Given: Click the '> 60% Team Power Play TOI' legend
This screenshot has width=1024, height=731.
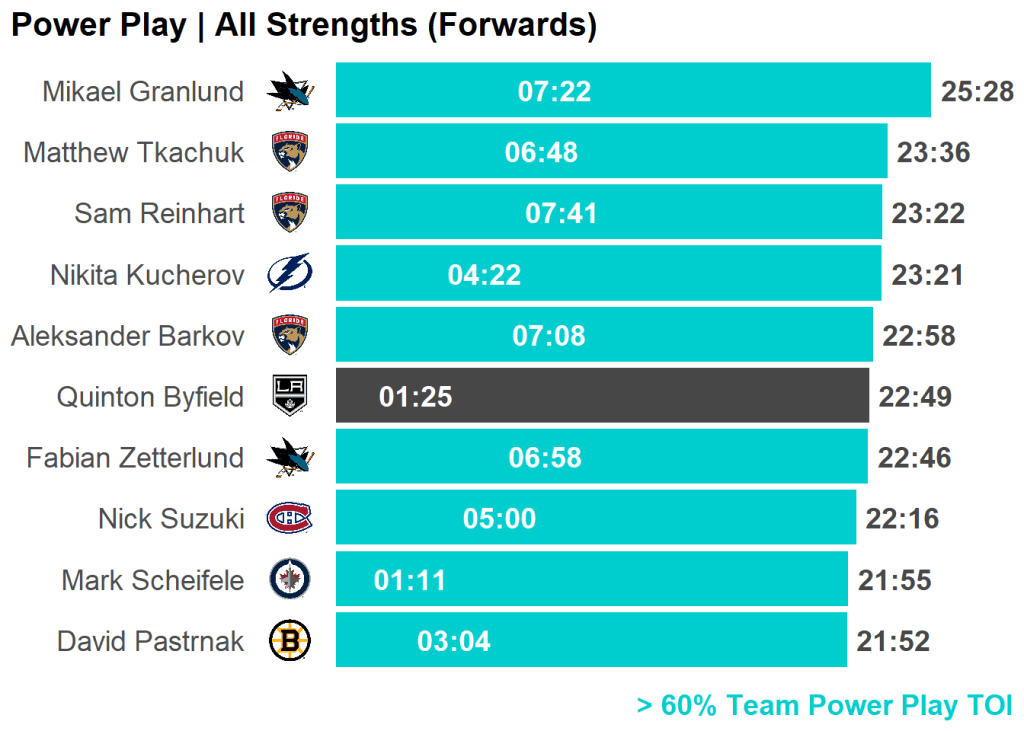Looking at the screenshot, I should 824,705.
